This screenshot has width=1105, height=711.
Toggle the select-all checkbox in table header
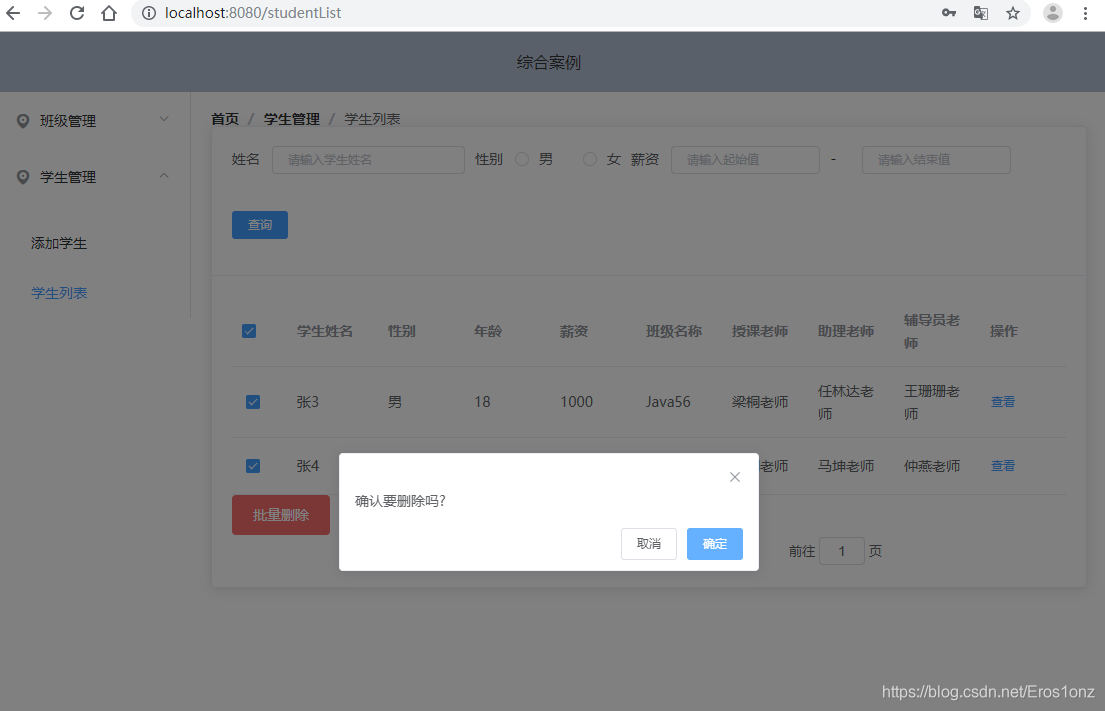coord(249,331)
